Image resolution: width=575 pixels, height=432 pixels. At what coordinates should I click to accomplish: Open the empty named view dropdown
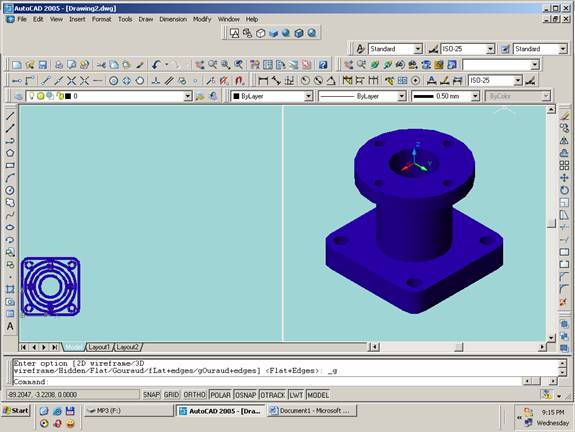535,65
